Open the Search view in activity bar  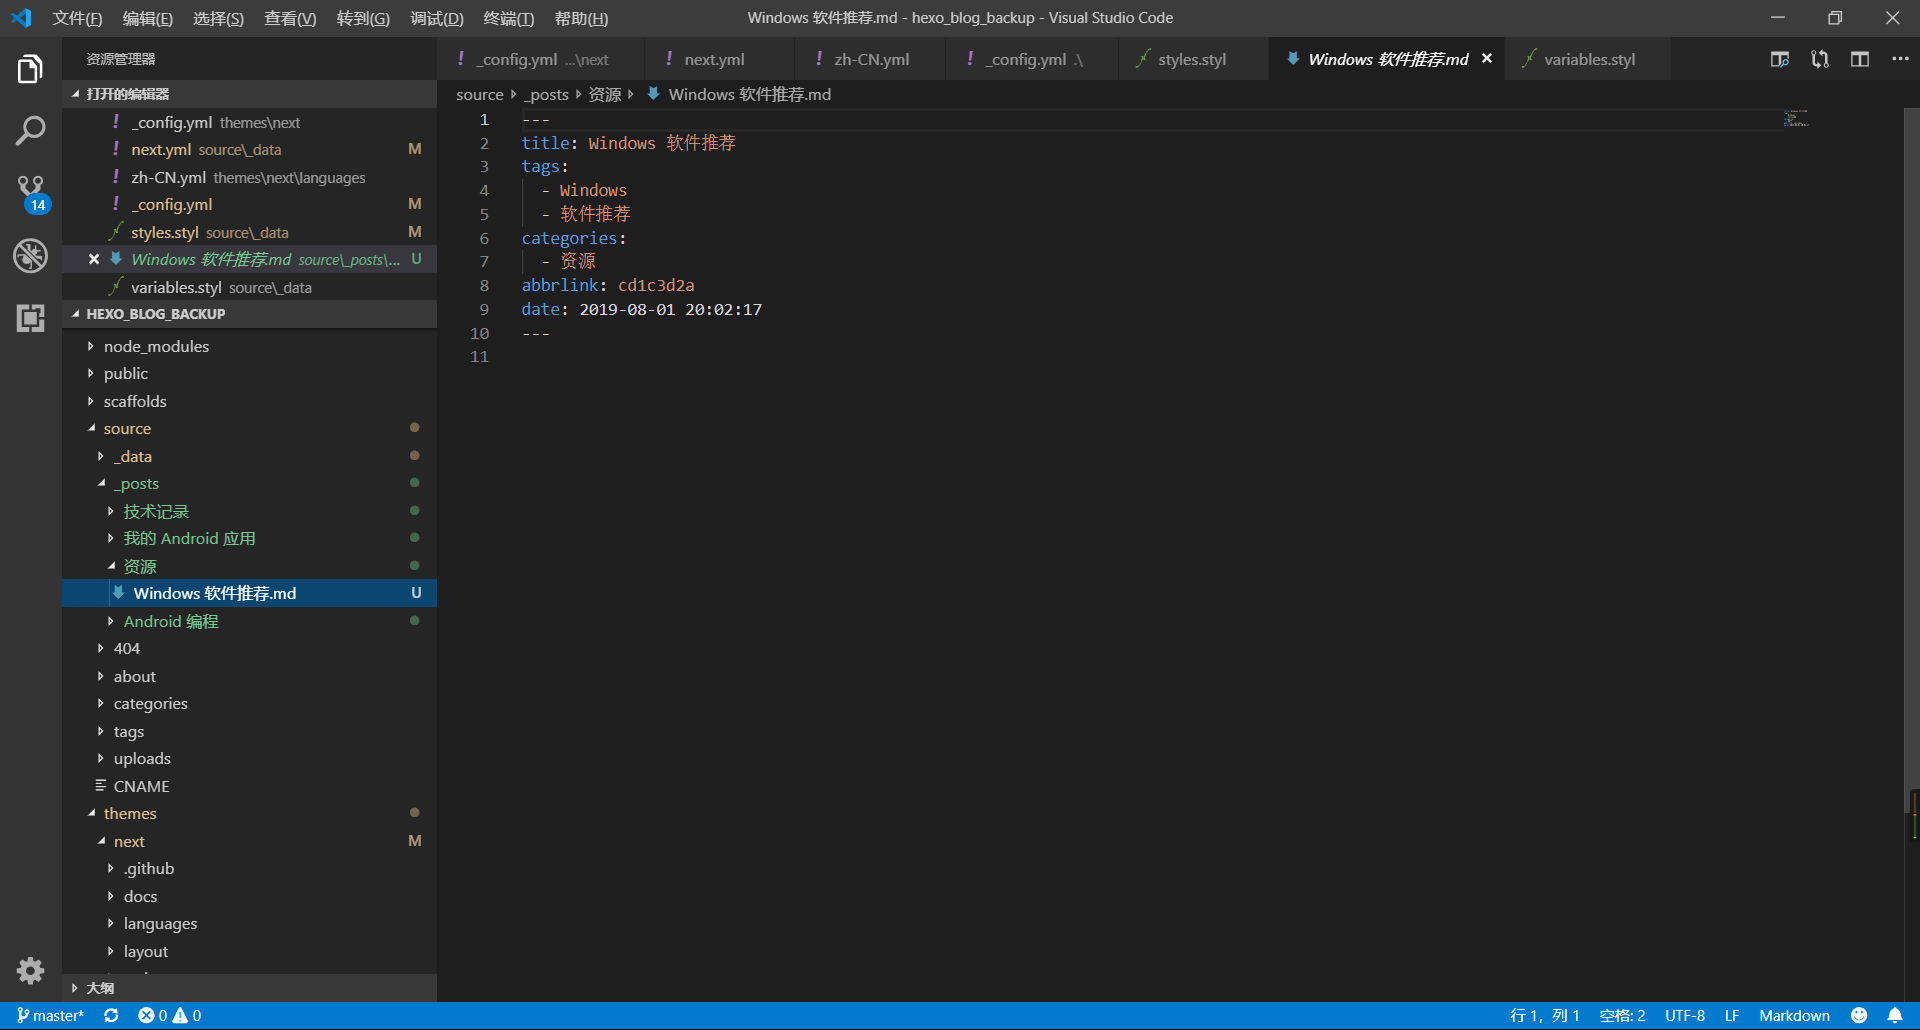30,130
